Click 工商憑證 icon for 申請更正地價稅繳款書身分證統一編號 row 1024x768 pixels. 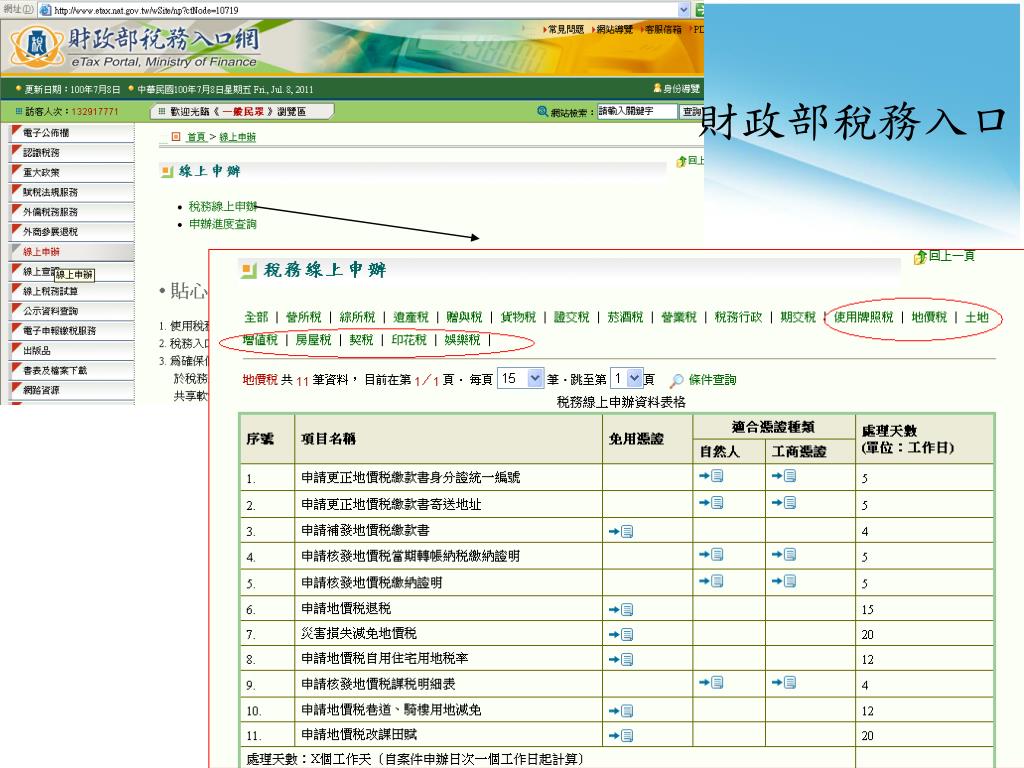point(784,476)
